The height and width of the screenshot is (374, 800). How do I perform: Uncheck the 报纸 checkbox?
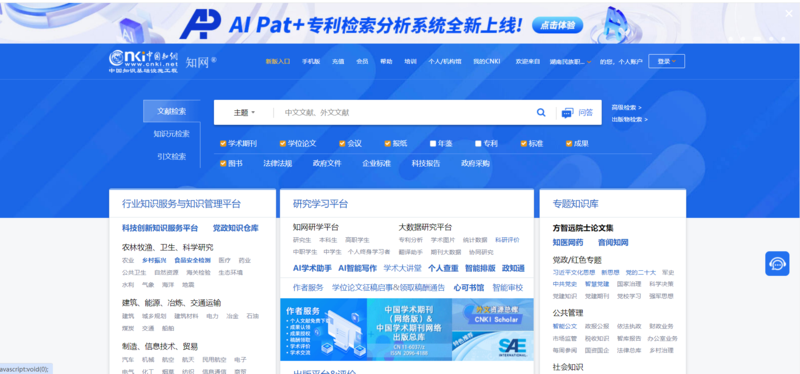[x=387, y=144]
